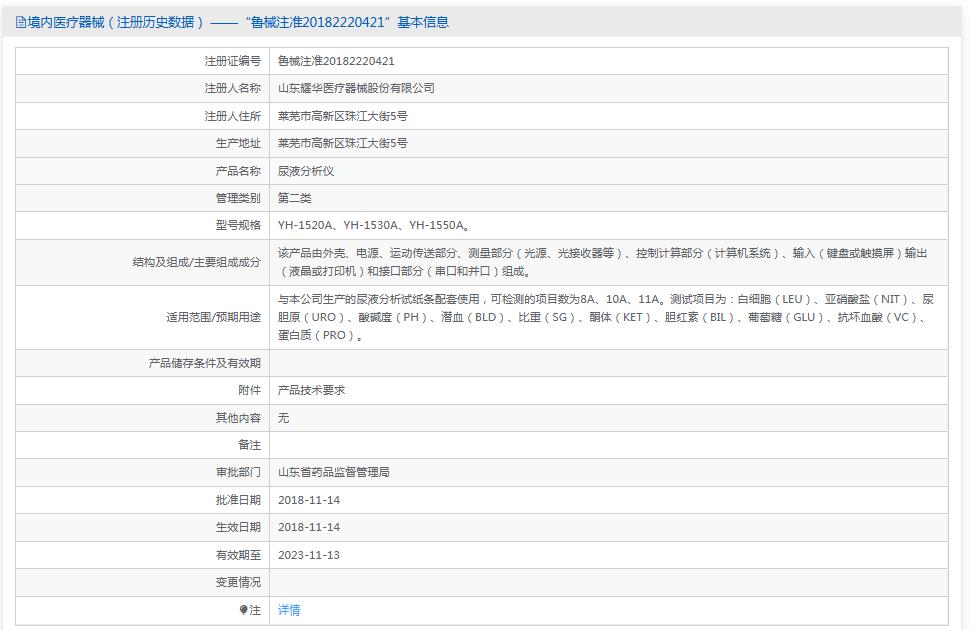Click structure description starting 该产品由外壳

[x=603, y=262]
